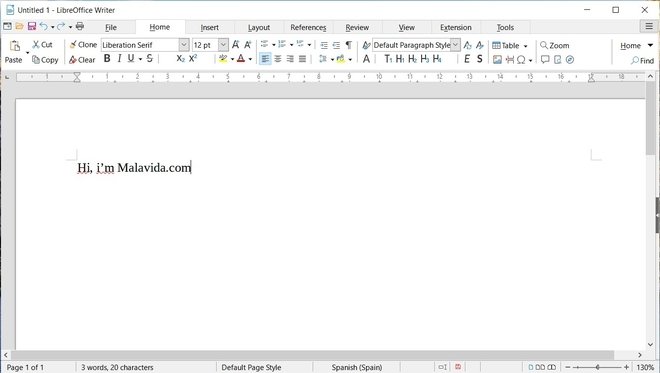Toggle Underline formatting
Viewport: 660px width, 373px height.
pos(131,59)
